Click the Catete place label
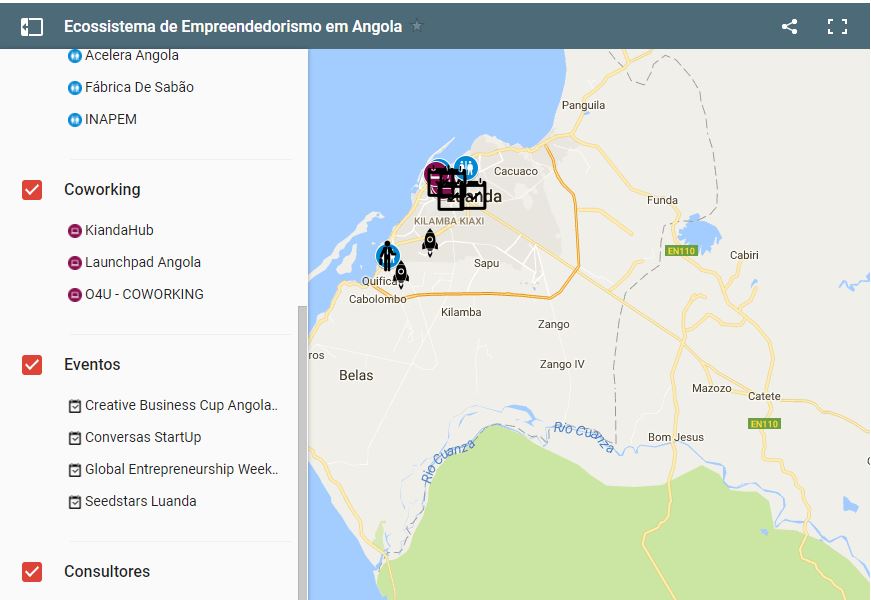The height and width of the screenshot is (600, 871). tap(764, 396)
